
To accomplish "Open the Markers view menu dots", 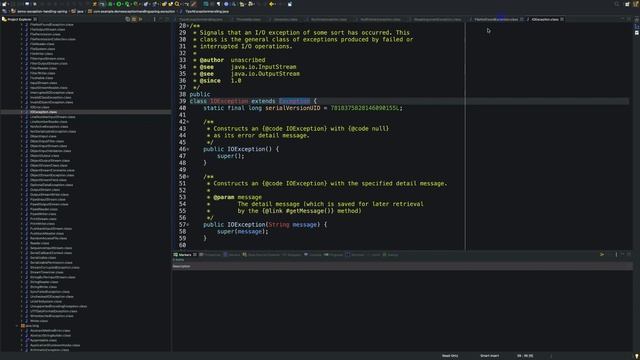I will [616, 255].
